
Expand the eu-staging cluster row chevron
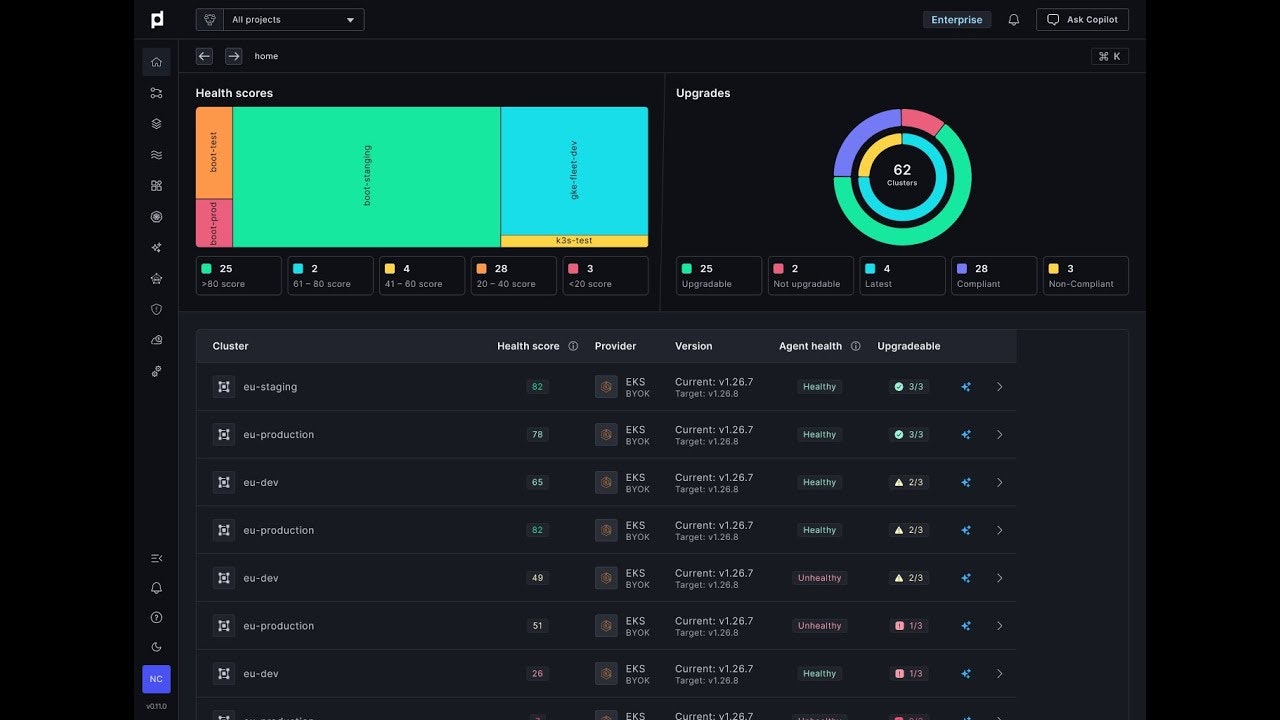[x=999, y=387]
